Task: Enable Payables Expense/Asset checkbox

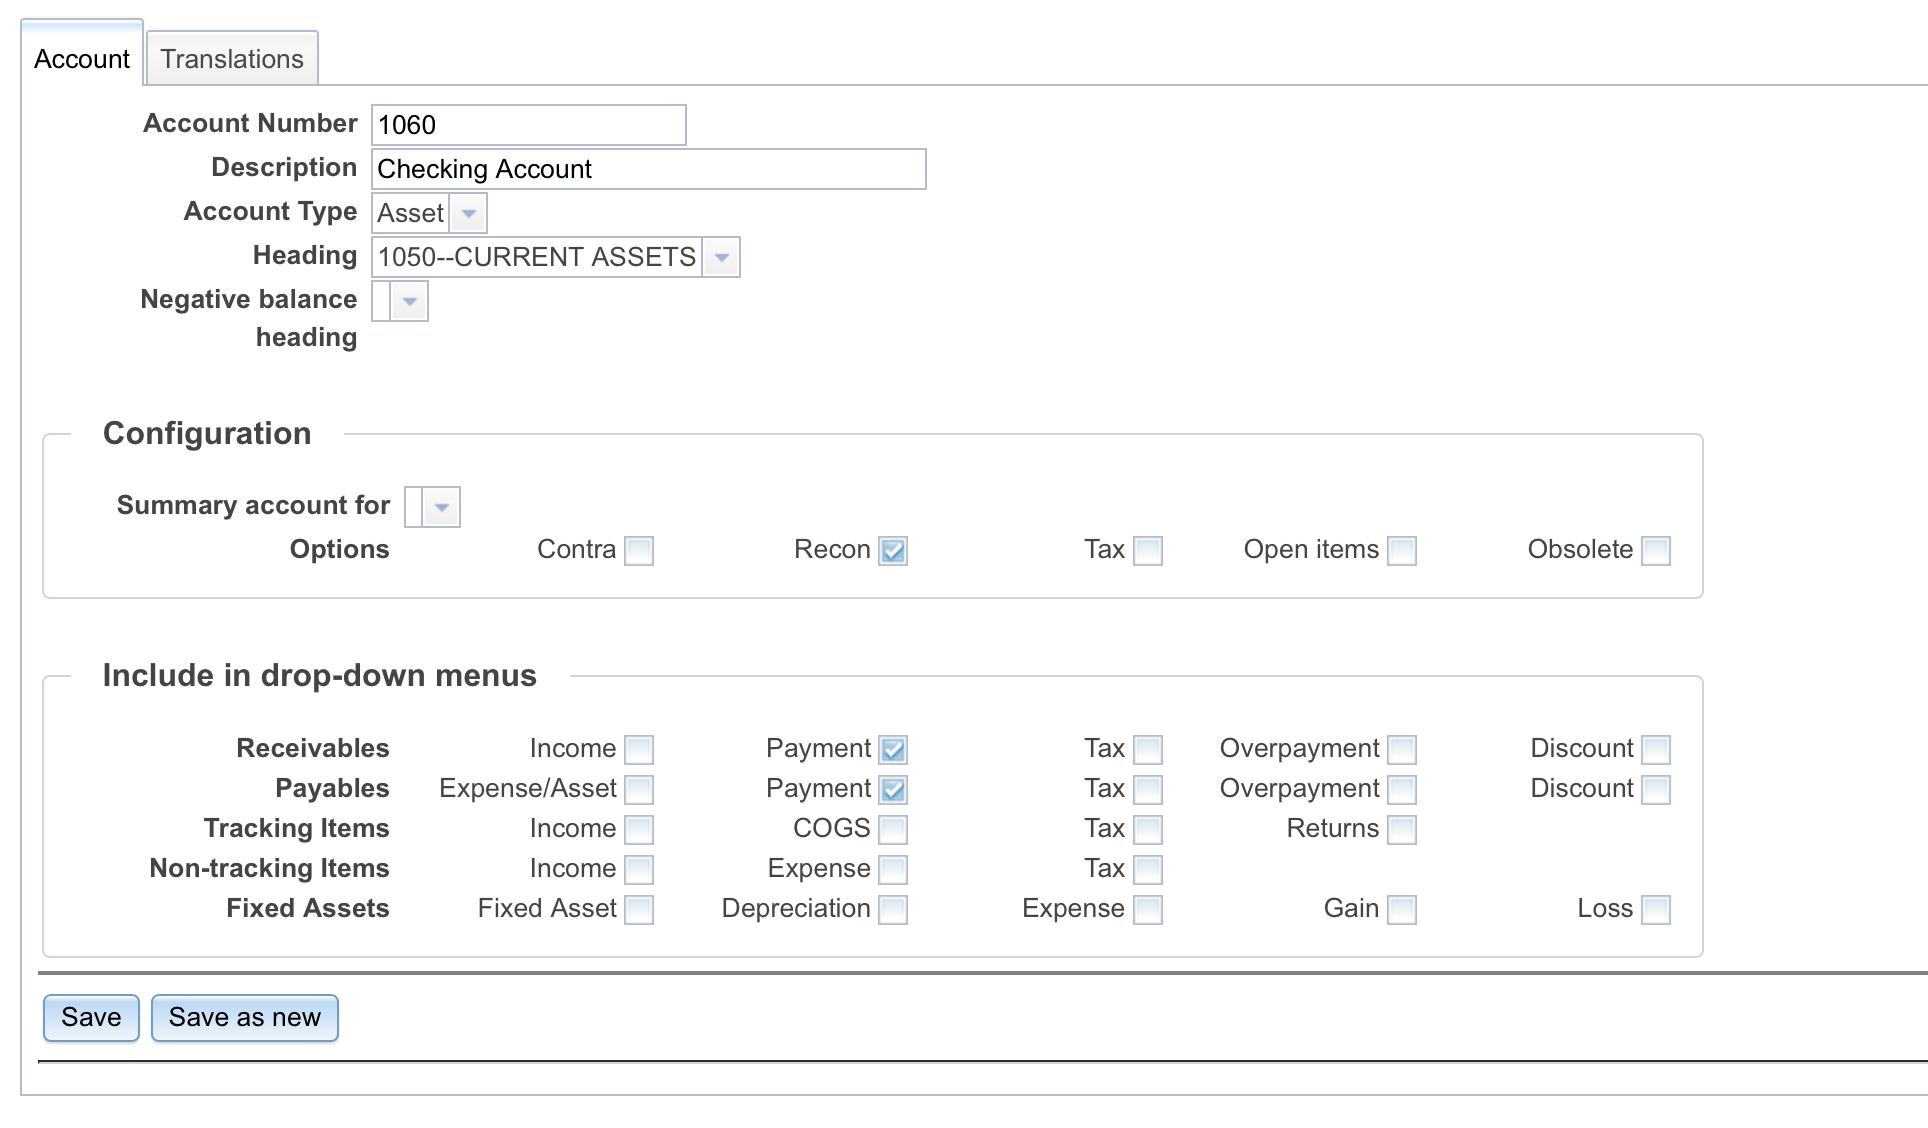Action: coord(639,789)
